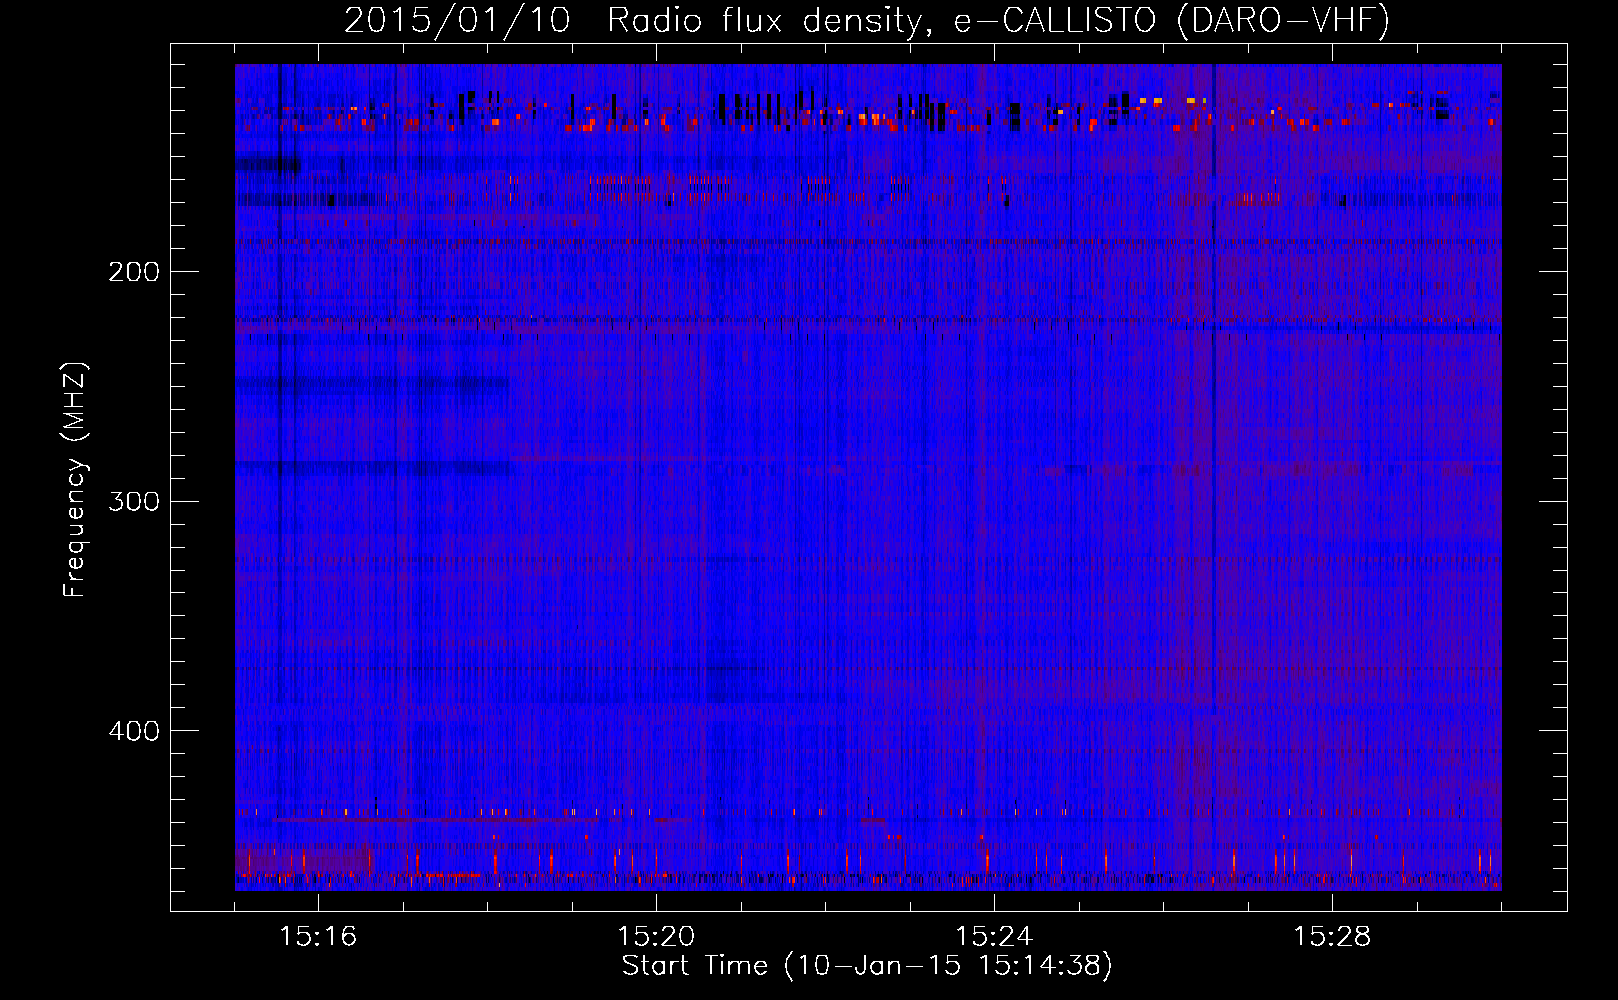Click the 'Frequency (MHZ)' axis label

75,480
